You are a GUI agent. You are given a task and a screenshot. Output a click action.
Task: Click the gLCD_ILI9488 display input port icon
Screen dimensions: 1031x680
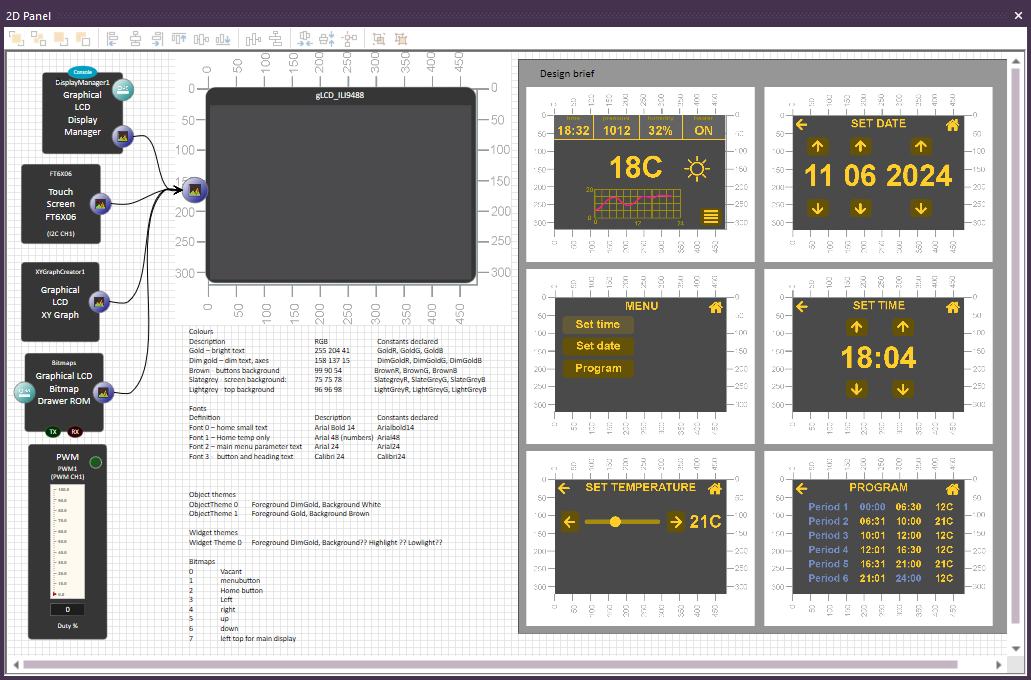point(195,188)
